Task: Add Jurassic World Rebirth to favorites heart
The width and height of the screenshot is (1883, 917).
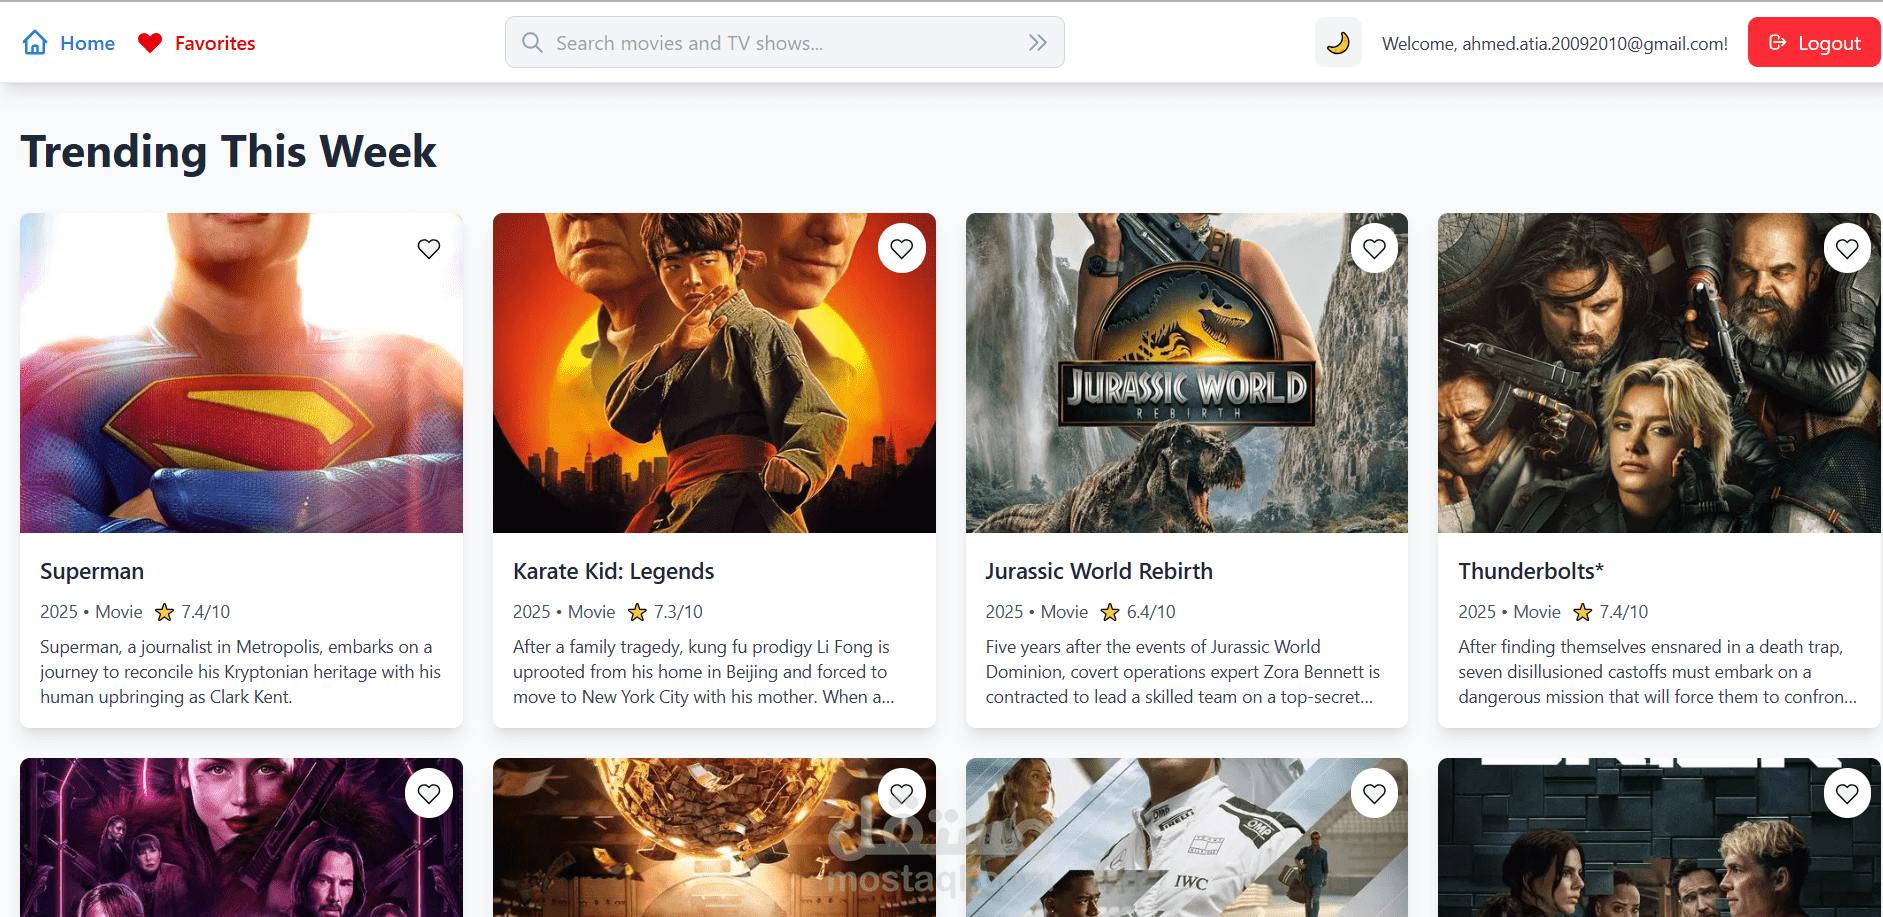Action: tap(1375, 249)
